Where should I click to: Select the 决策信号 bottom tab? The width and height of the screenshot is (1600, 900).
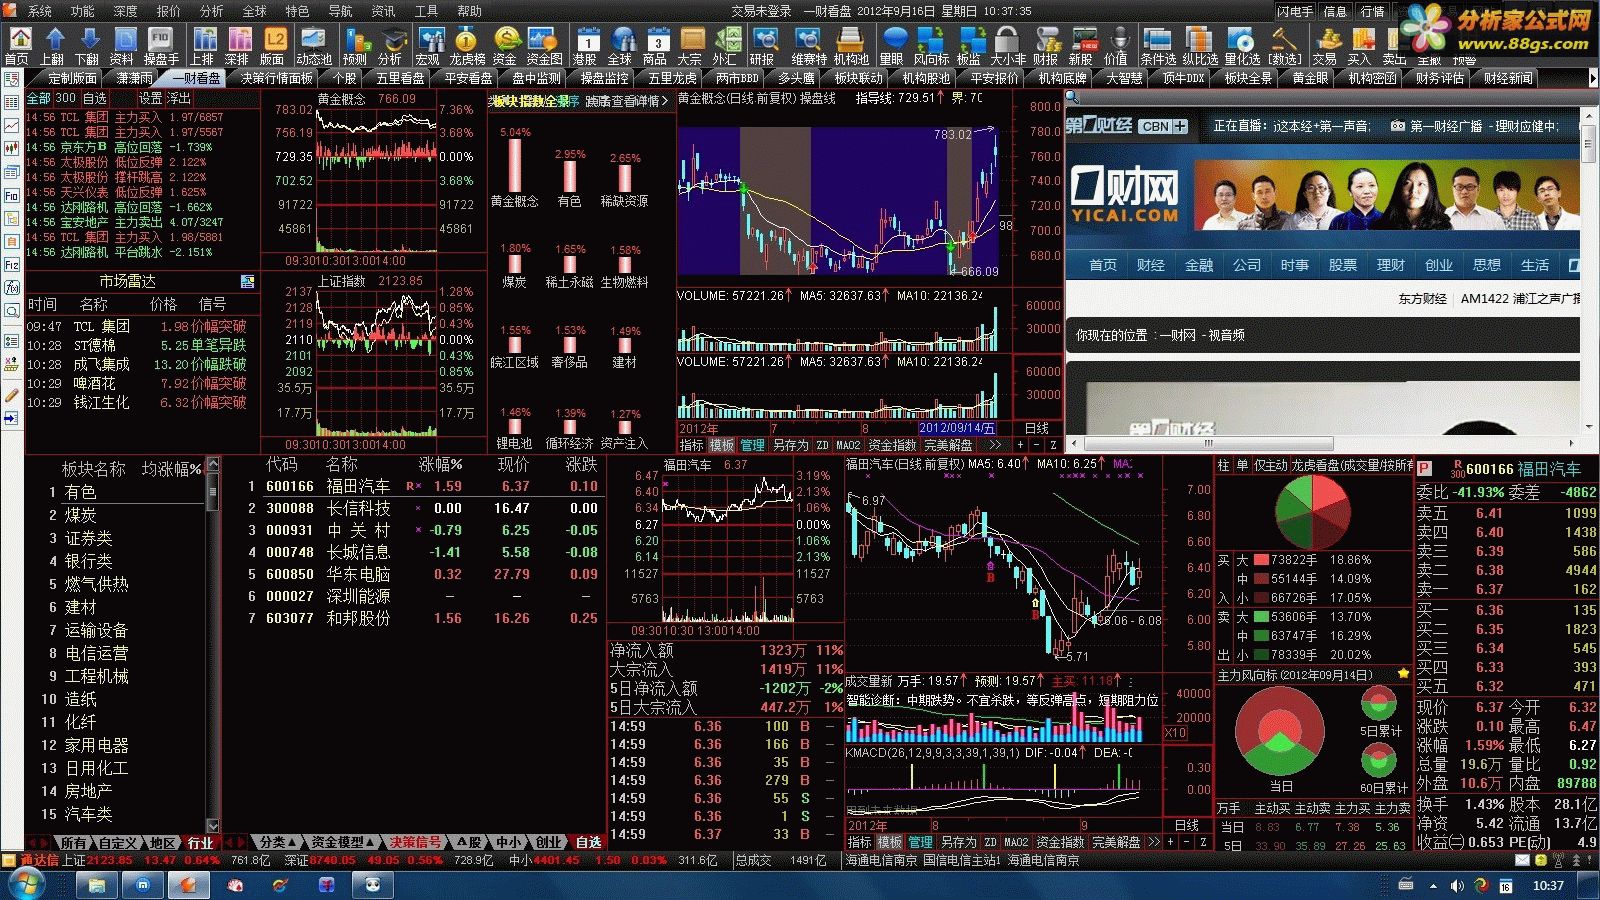tap(415, 842)
